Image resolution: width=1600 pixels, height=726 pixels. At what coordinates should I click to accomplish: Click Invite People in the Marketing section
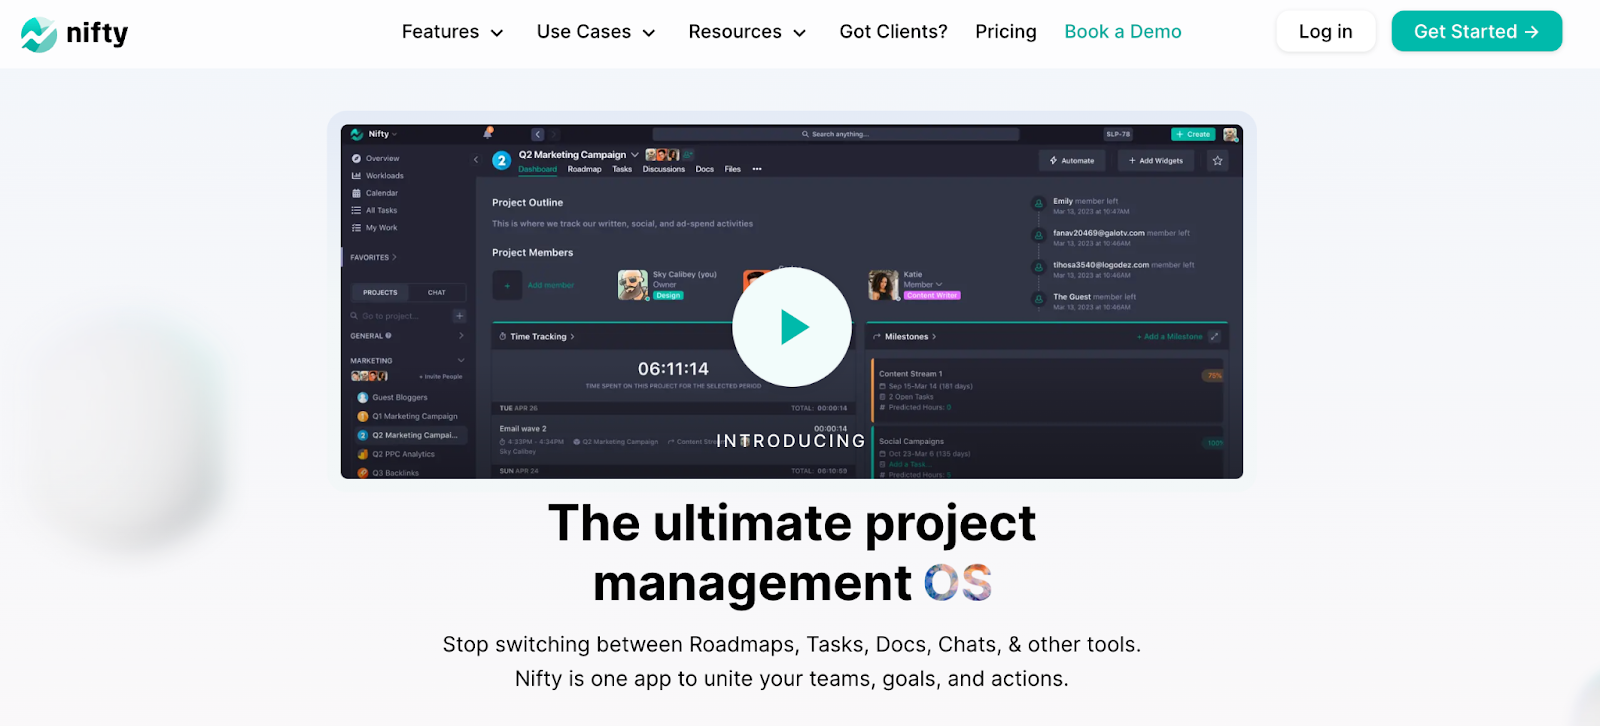(x=441, y=377)
